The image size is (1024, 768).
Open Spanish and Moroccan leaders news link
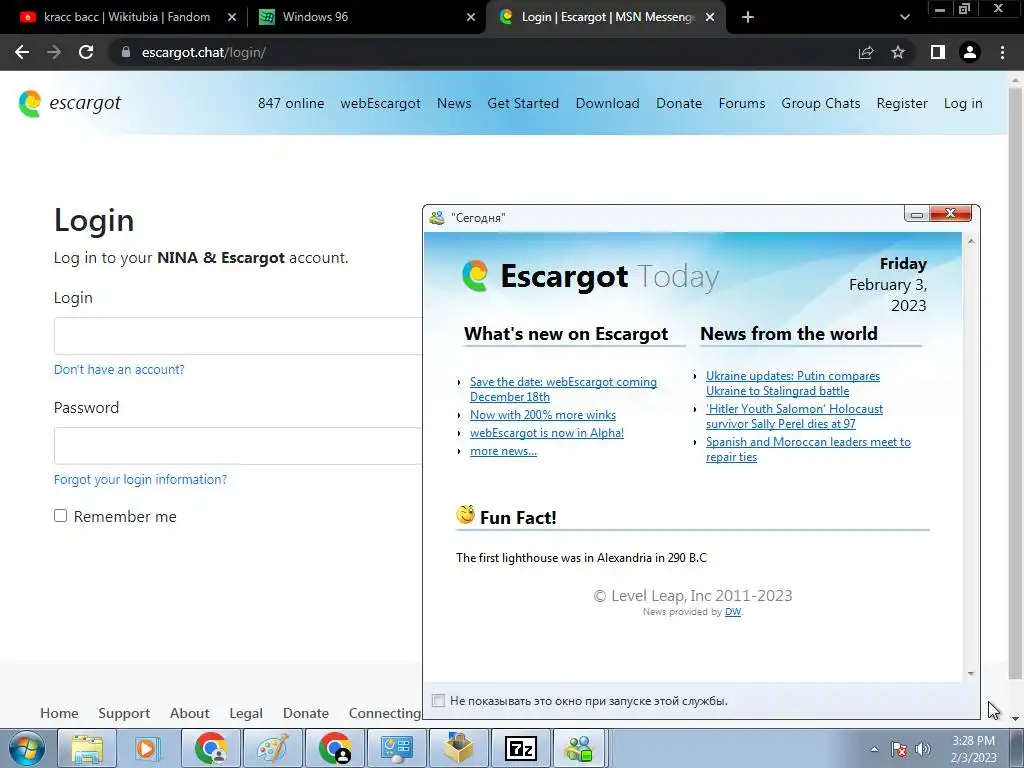(x=808, y=449)
